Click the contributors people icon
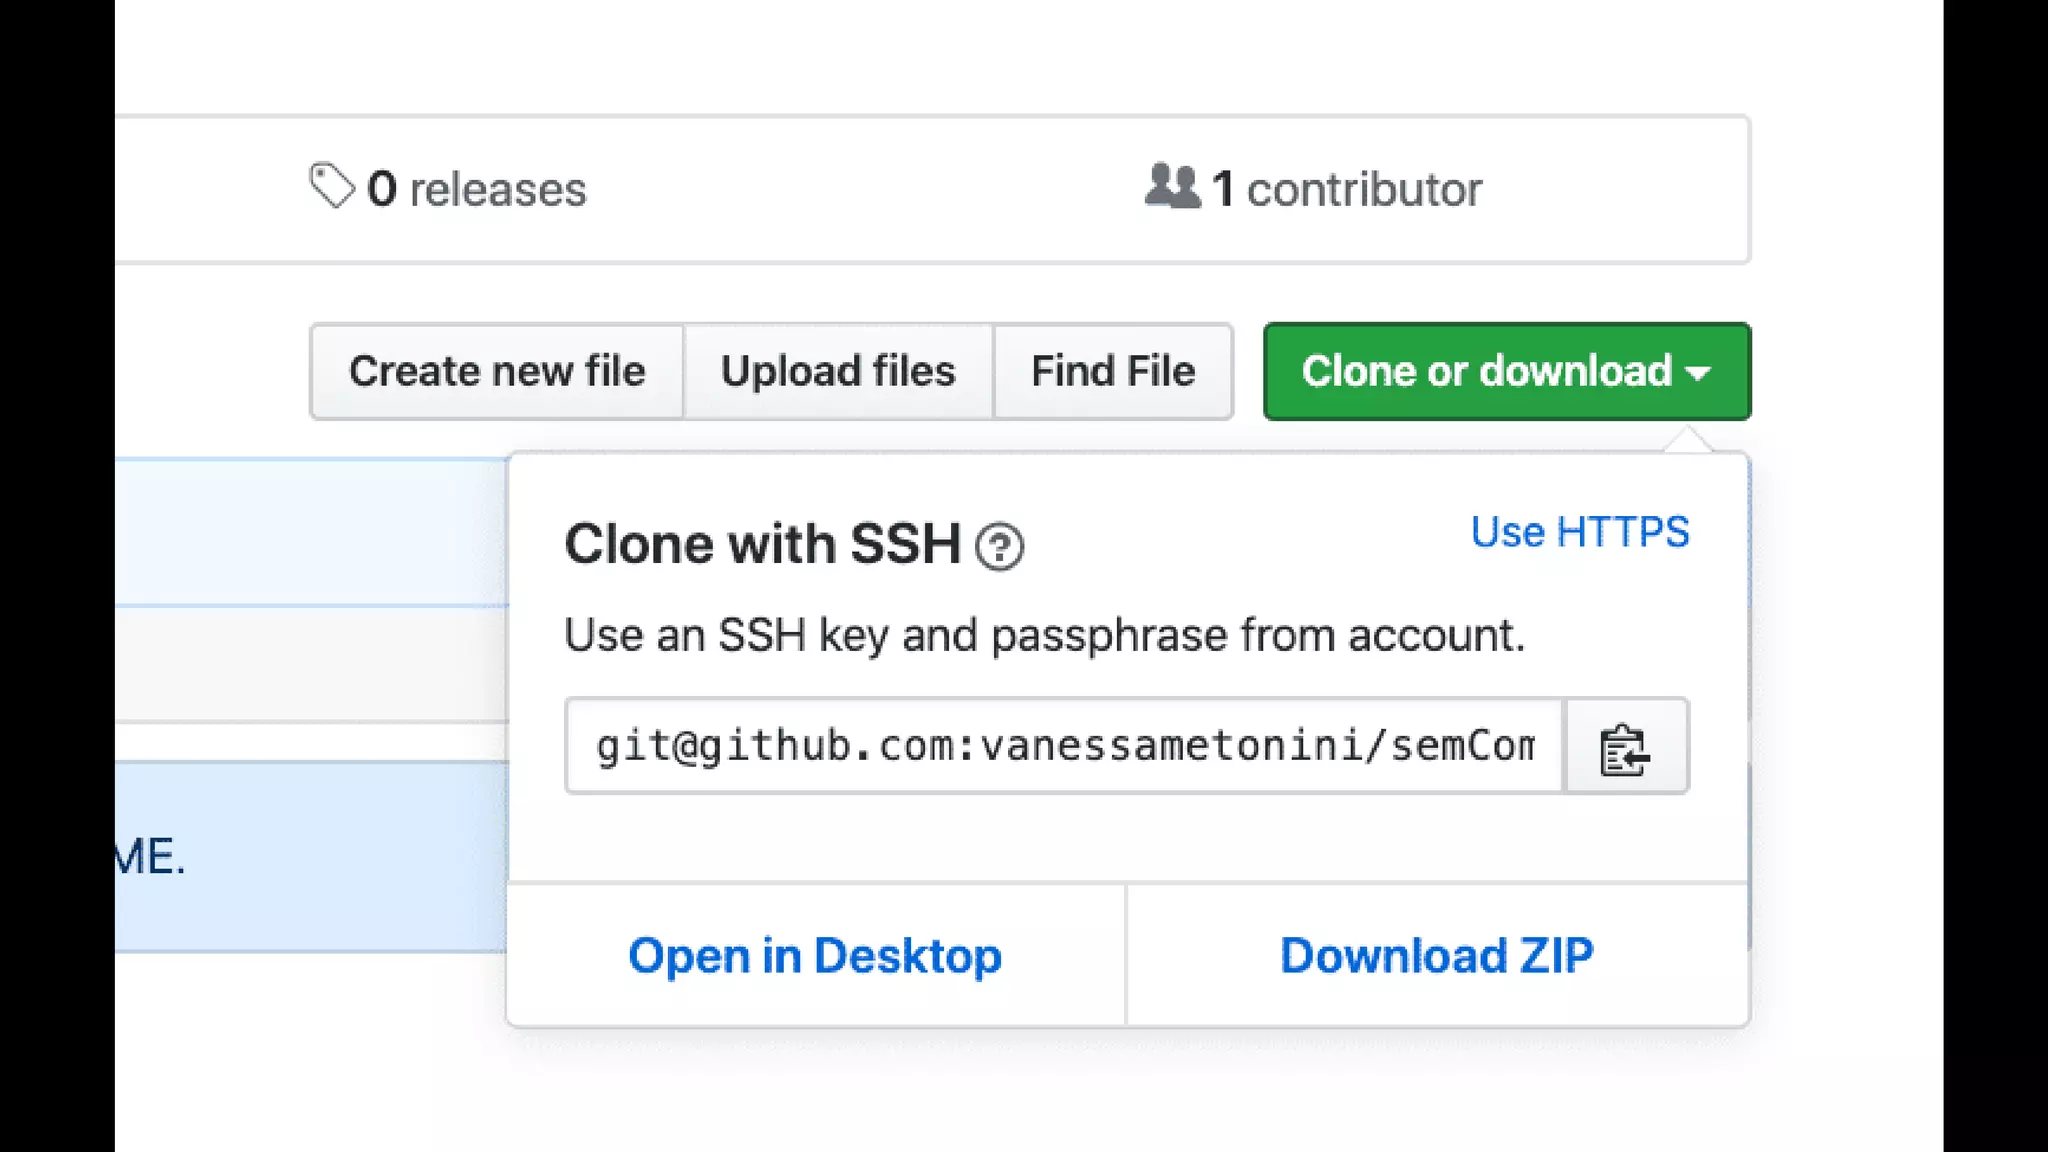The image size is (2048, 1152). click(x=1172, y=186)
